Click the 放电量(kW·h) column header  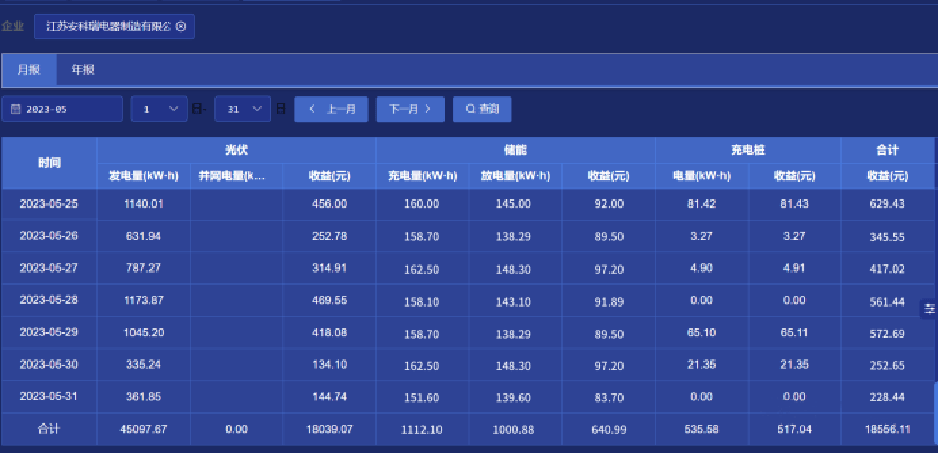point(515,177)
